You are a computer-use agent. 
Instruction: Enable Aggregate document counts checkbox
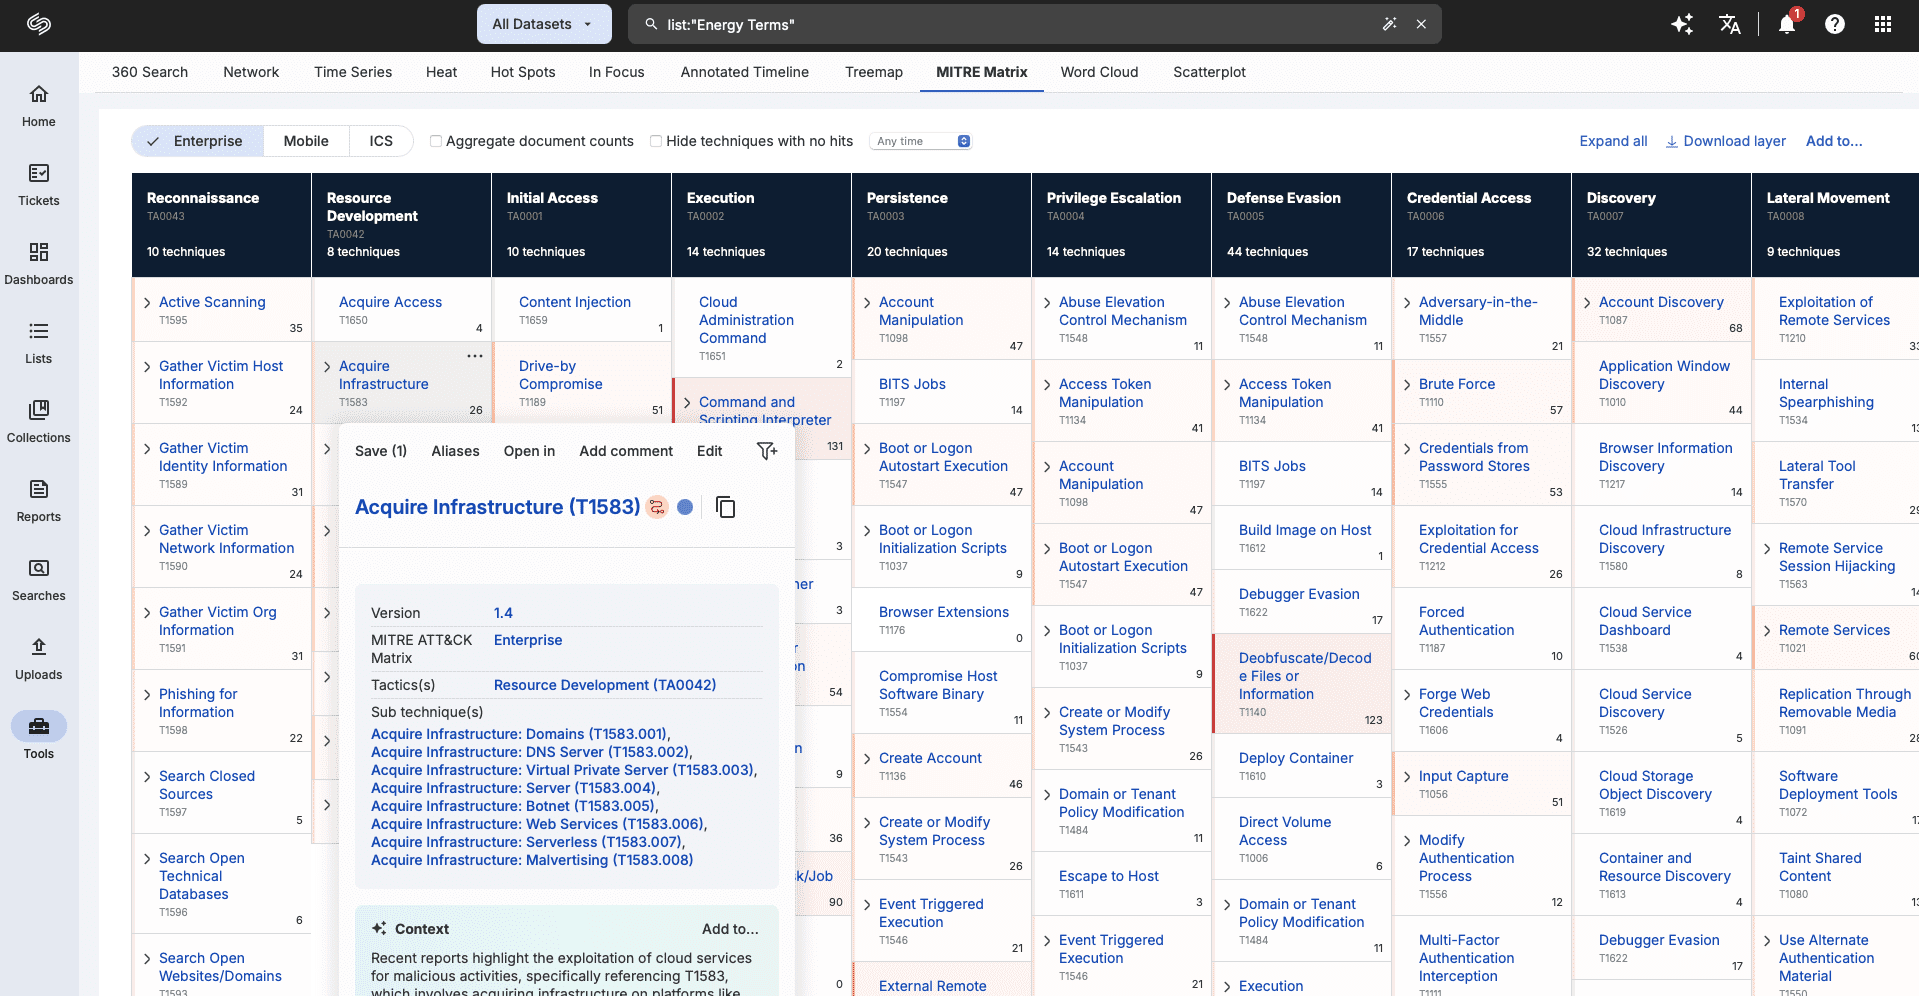[x=436, y=141]
